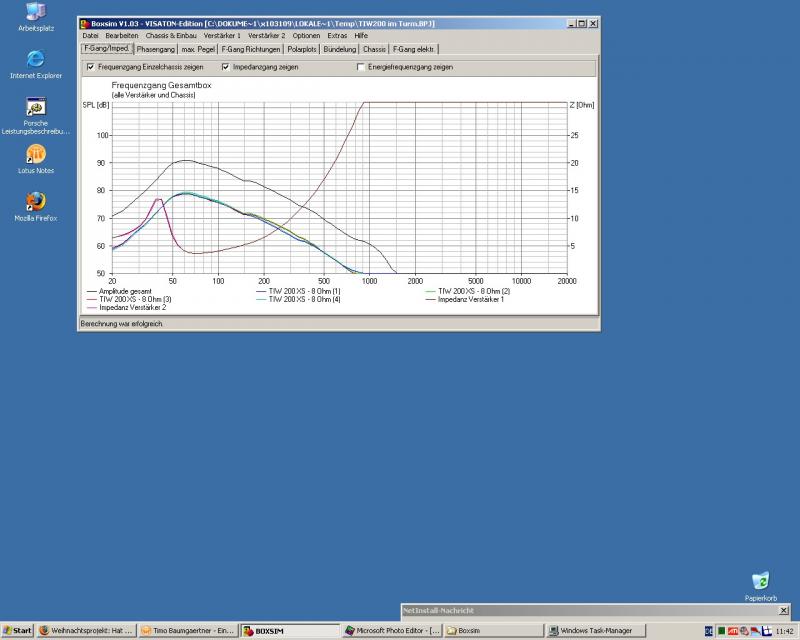This screenshot has width=800, height=640.
Task: Open the Arbeitsplatz desktop icon
Action: tap(36, 12)
